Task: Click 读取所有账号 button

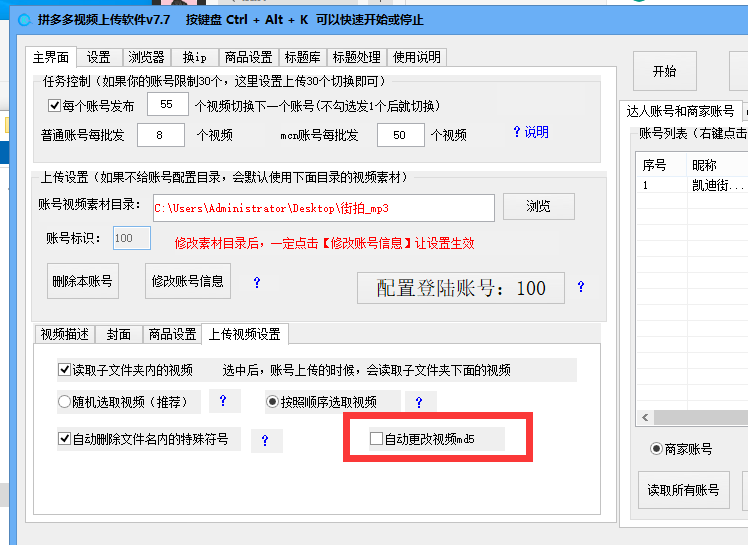Action: coord(684,490)
